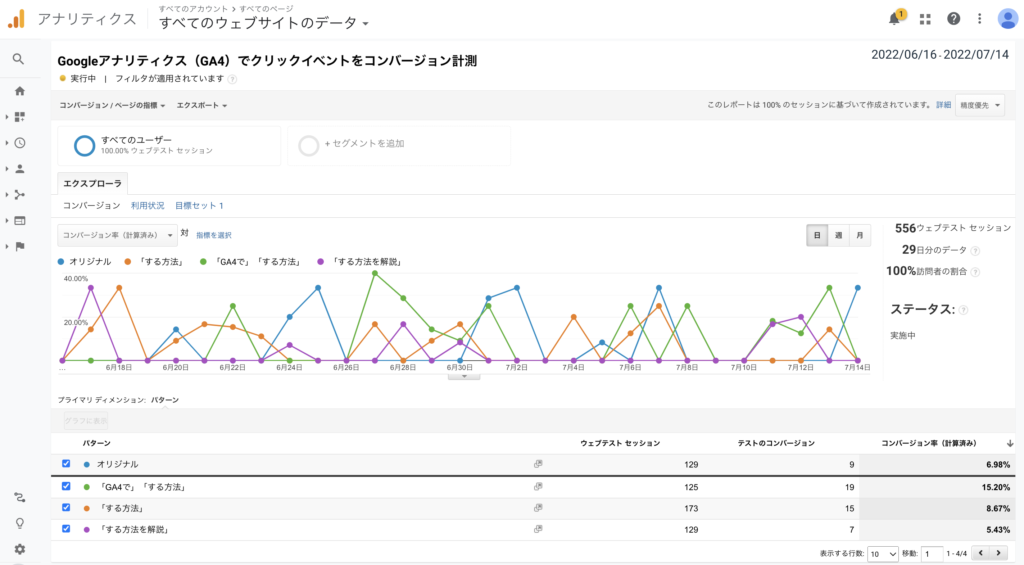Image resolution: width=1024 pixels, height=565 pixels.
Task: Open Realtime clock icon in sidebar
Action: tap(20, 143)
